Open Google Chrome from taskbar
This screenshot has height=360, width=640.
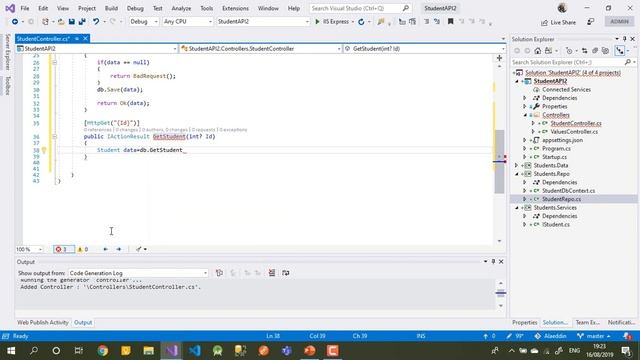102,351
